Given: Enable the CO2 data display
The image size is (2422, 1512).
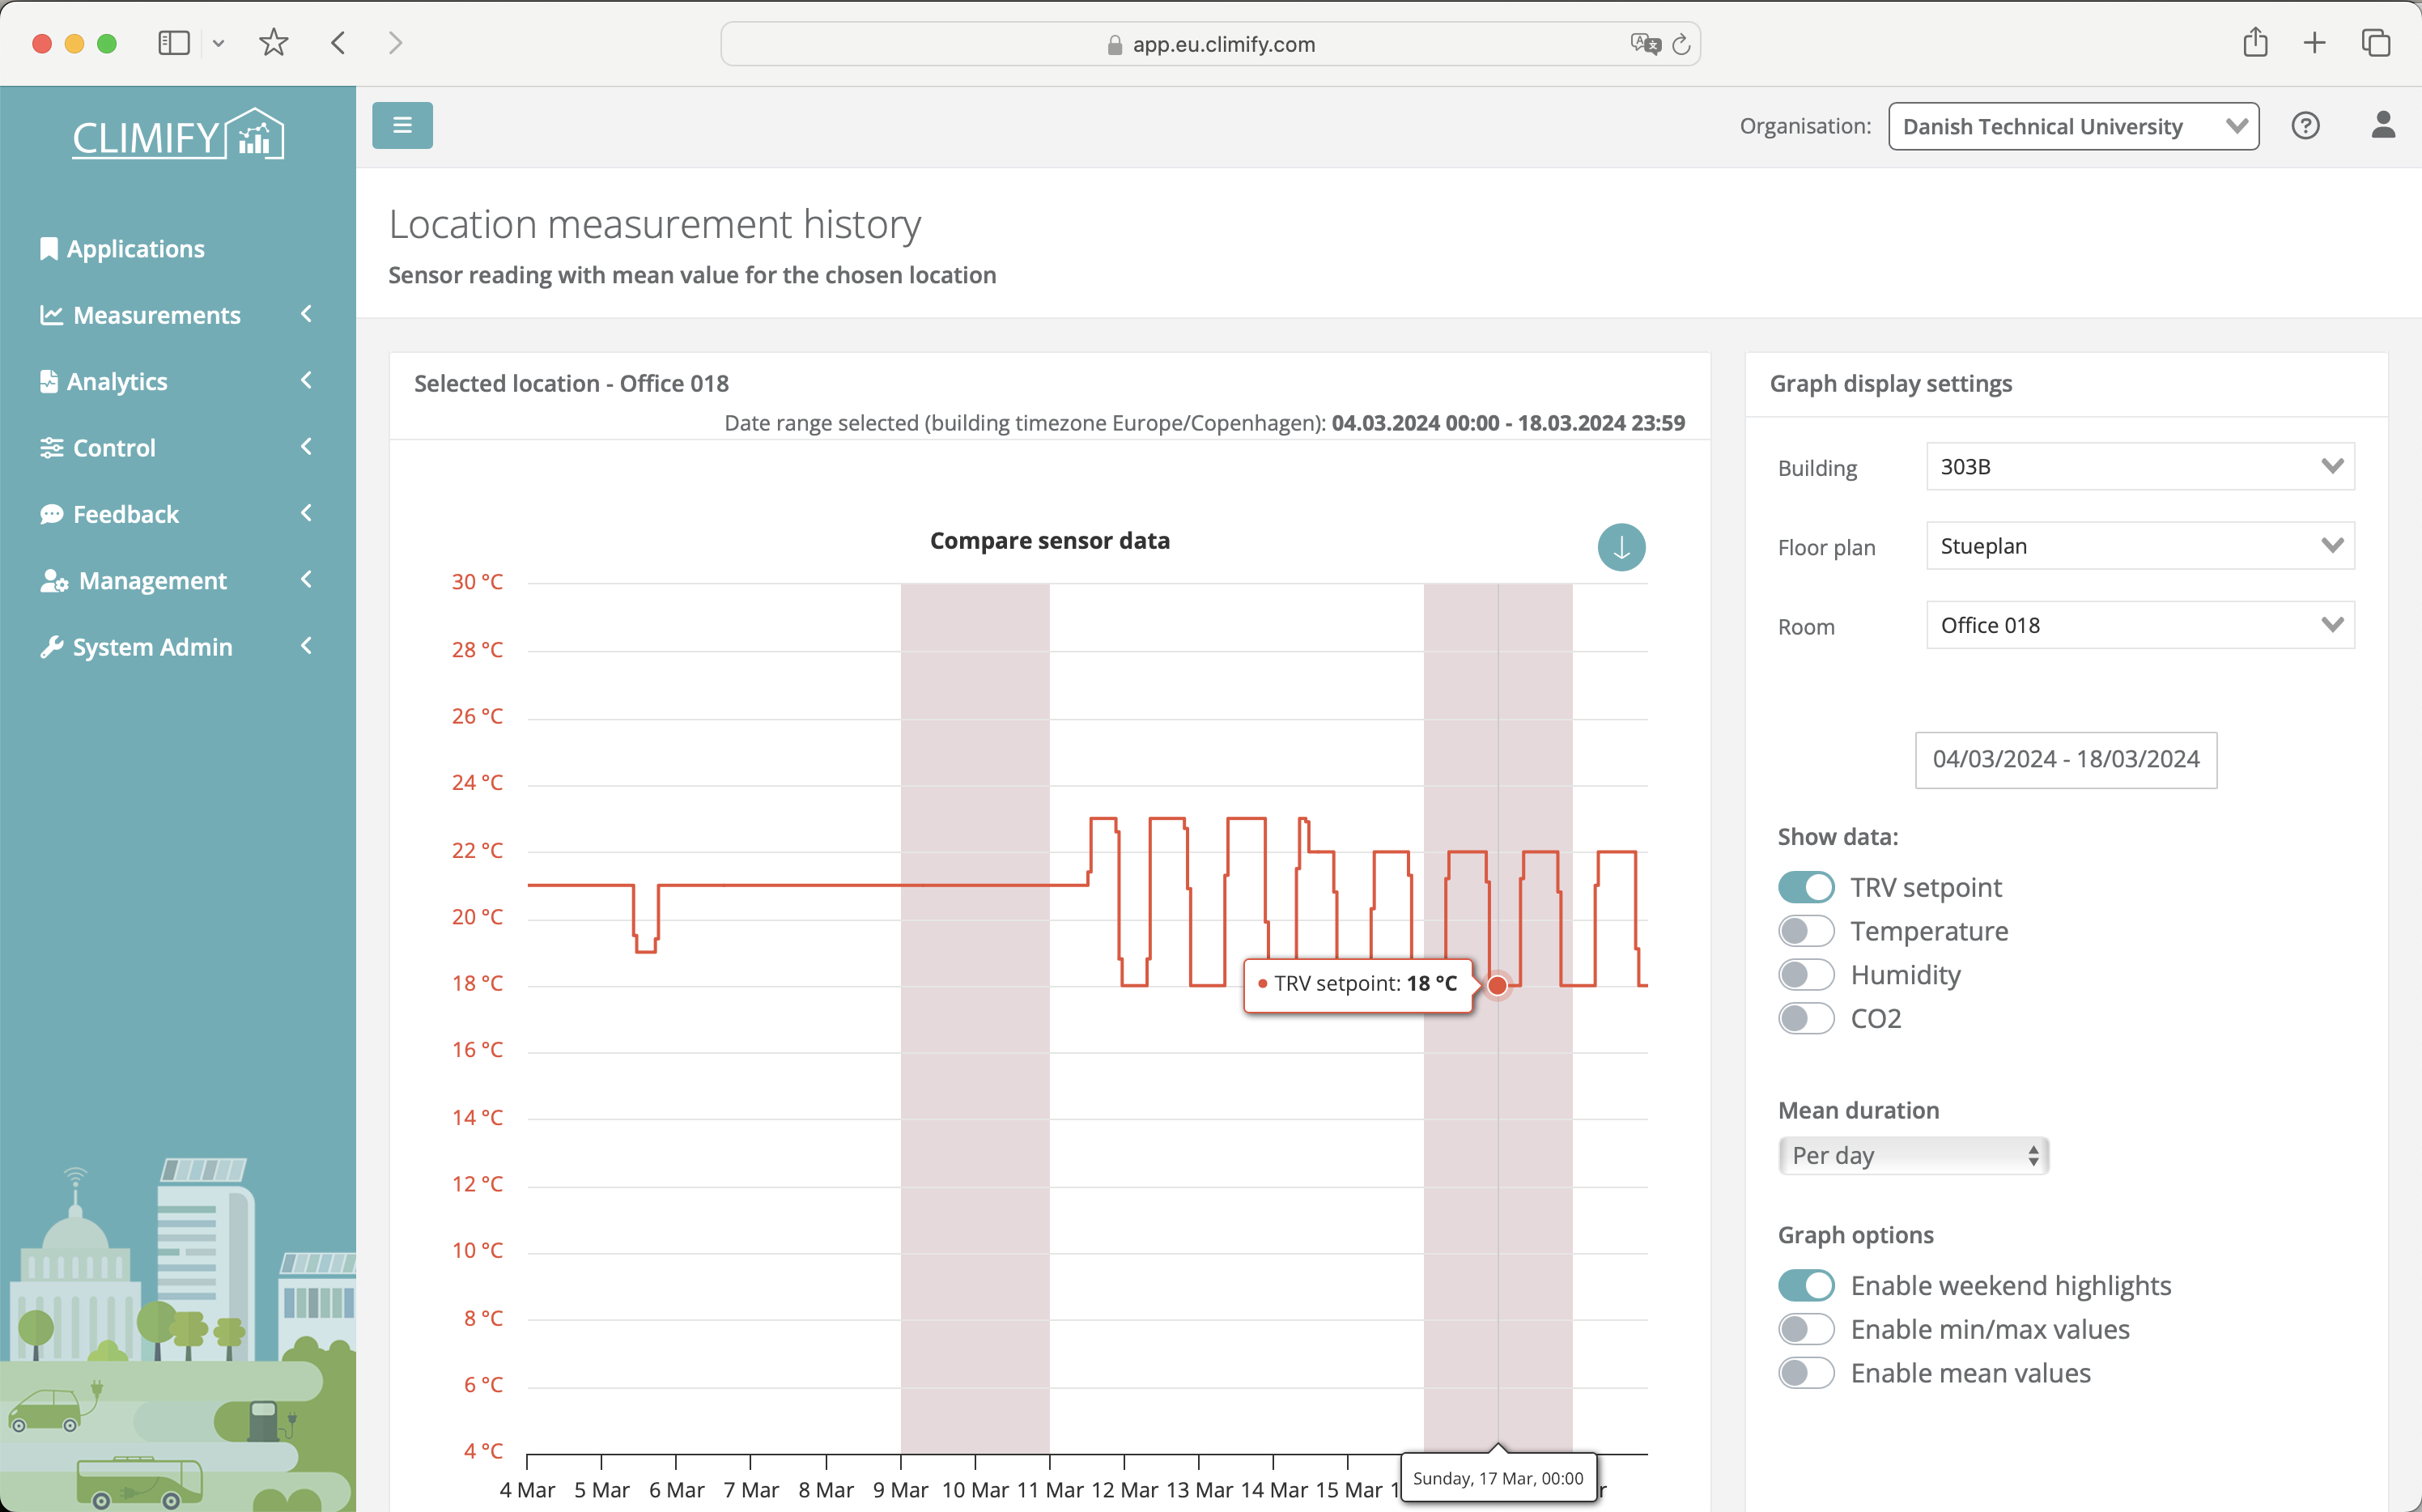Looking at the screenshot, I should (1806, 1017).
